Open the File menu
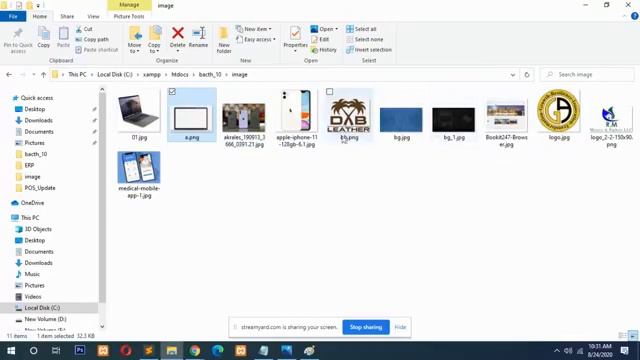640x360 pixels. pos(13,16)
